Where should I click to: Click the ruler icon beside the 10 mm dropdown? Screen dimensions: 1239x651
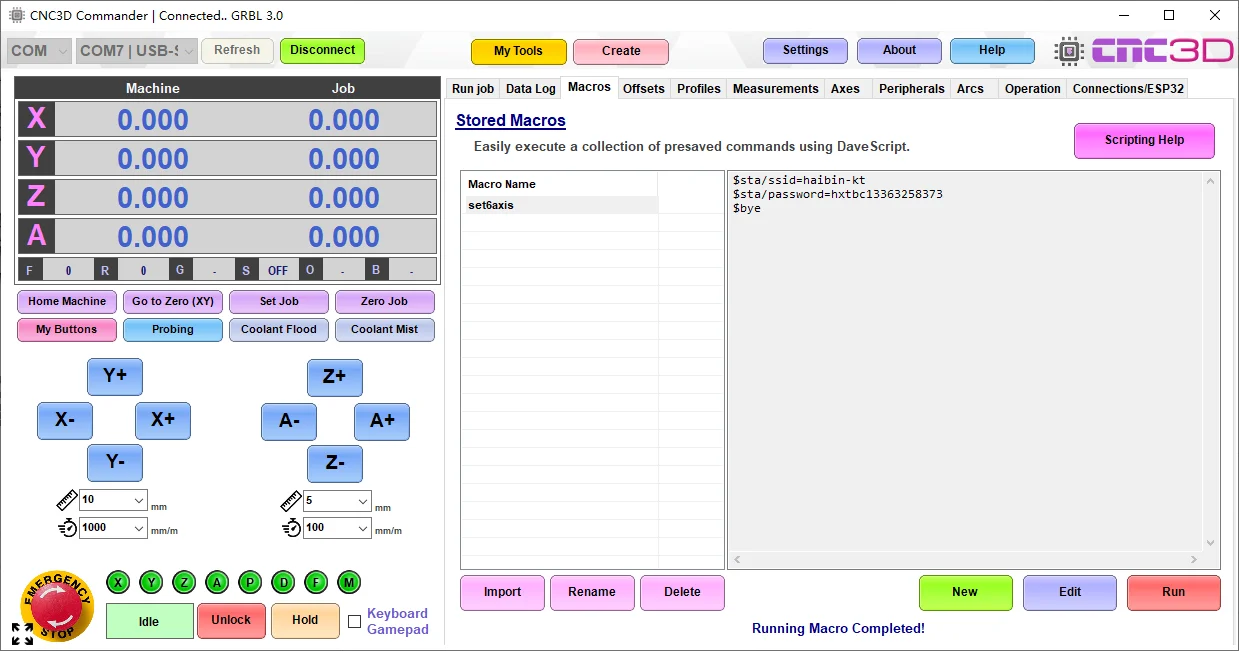coord(66,500)
